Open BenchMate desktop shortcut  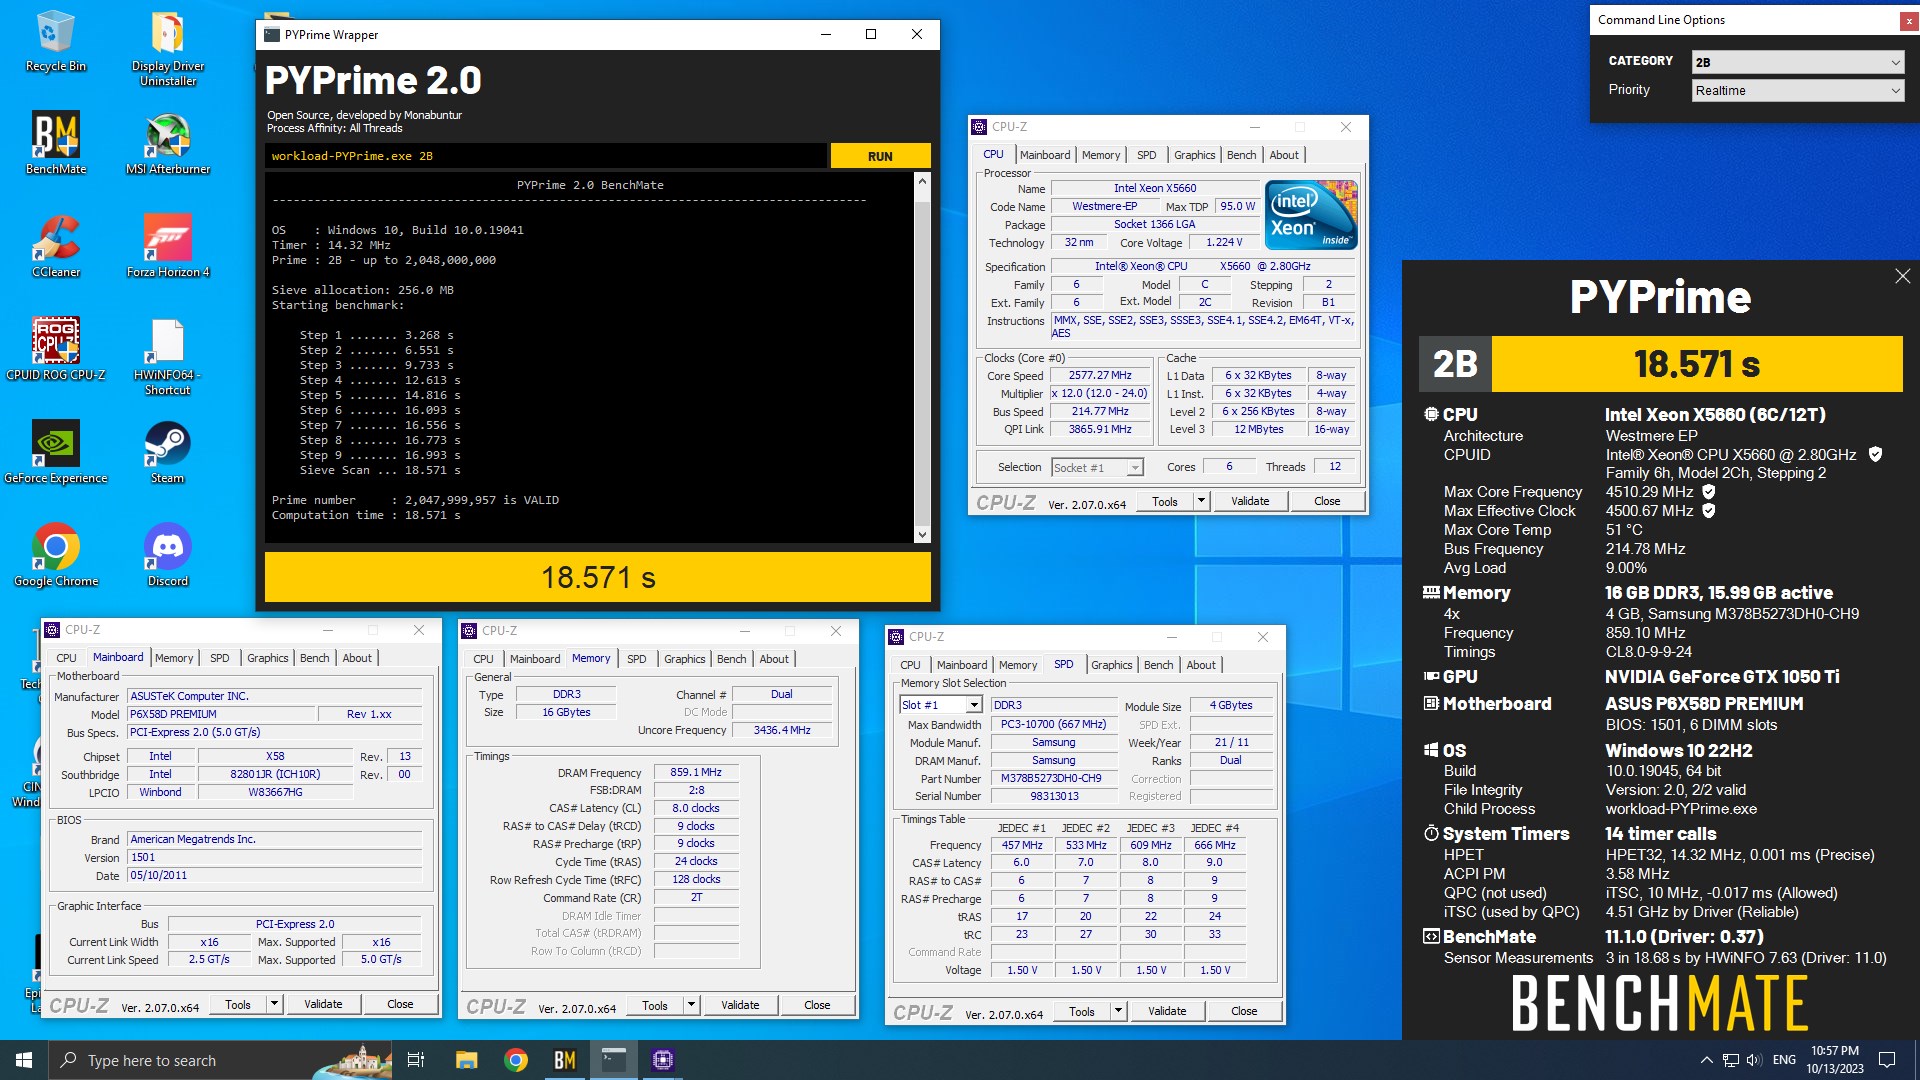click(56, 144)
